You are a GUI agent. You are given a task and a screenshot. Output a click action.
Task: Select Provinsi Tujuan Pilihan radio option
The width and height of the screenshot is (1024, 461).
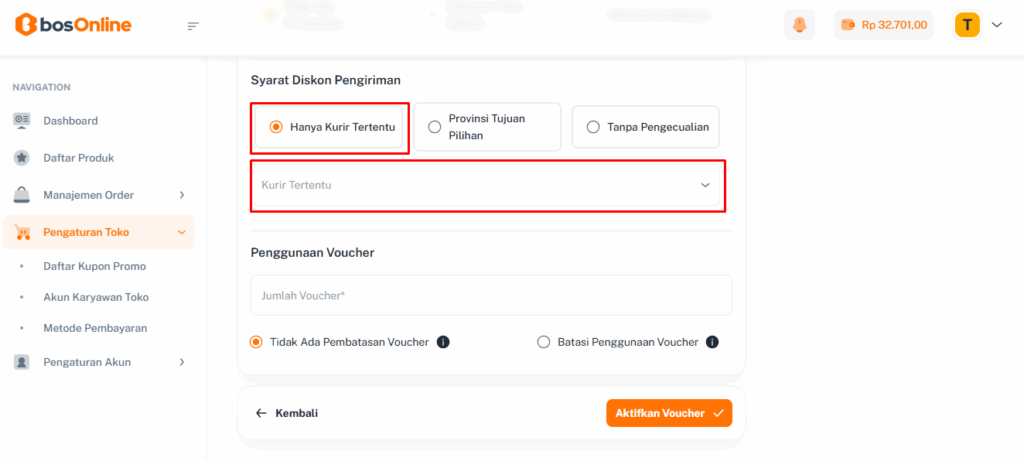click(x=434, y=127)
